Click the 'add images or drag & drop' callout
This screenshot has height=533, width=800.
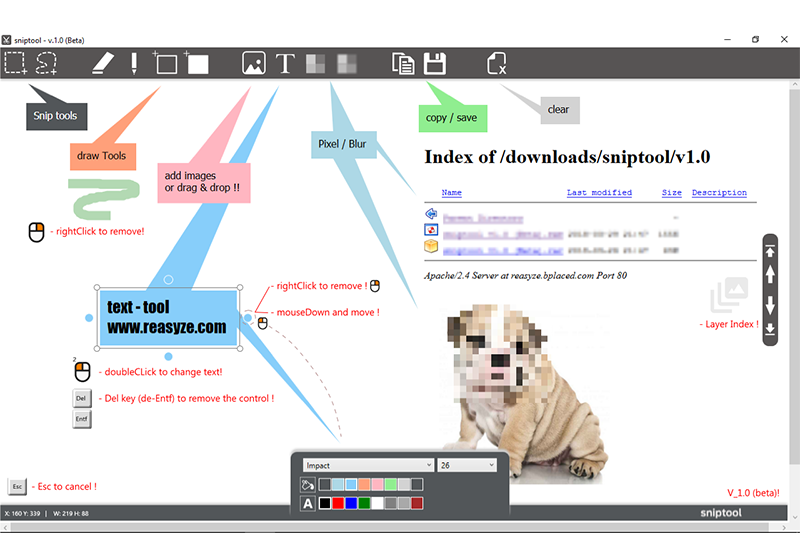[204, 183]
